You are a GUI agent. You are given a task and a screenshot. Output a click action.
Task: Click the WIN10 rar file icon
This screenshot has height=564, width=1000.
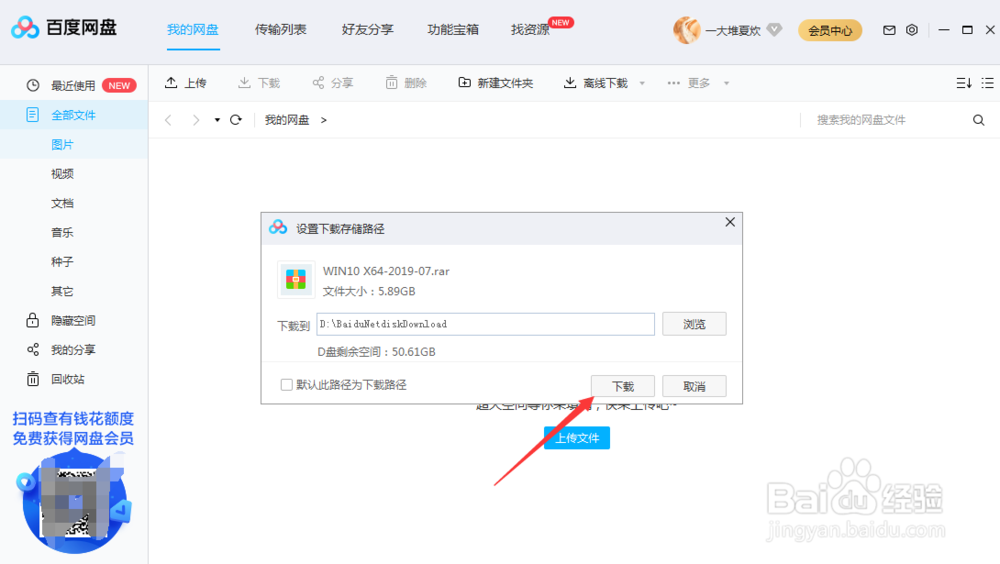[x=295, y=279]
